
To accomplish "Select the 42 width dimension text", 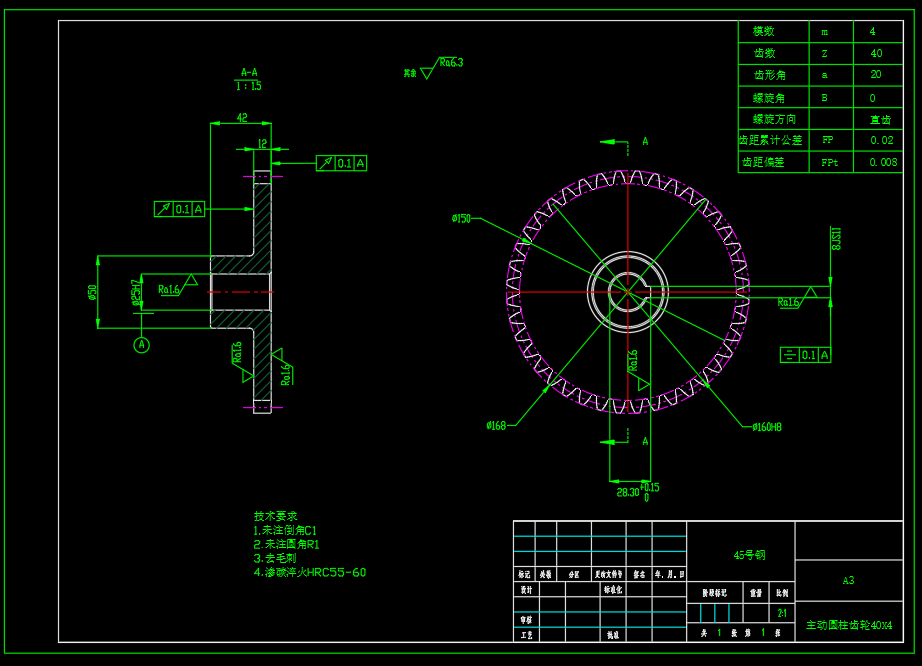I will tap(241, 118).
